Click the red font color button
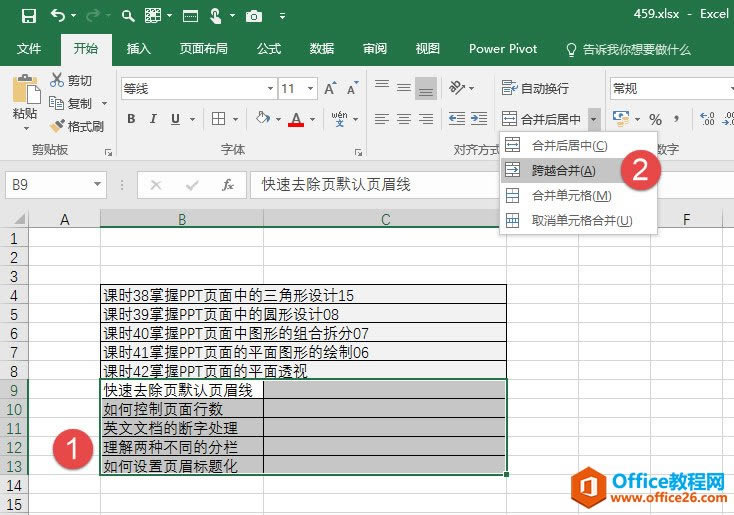Viewport: 734px width, 515px height. [296, 119]
